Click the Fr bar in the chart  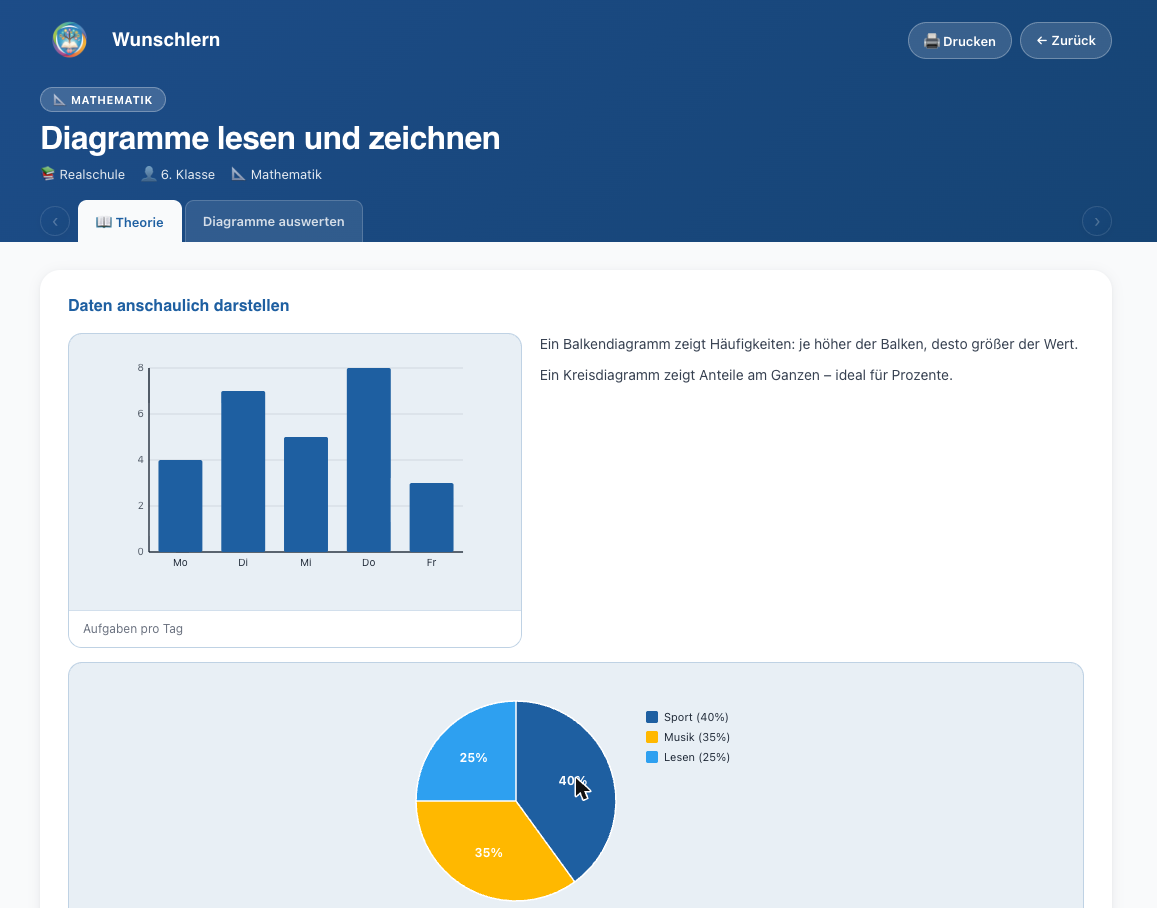coord(432,517)
